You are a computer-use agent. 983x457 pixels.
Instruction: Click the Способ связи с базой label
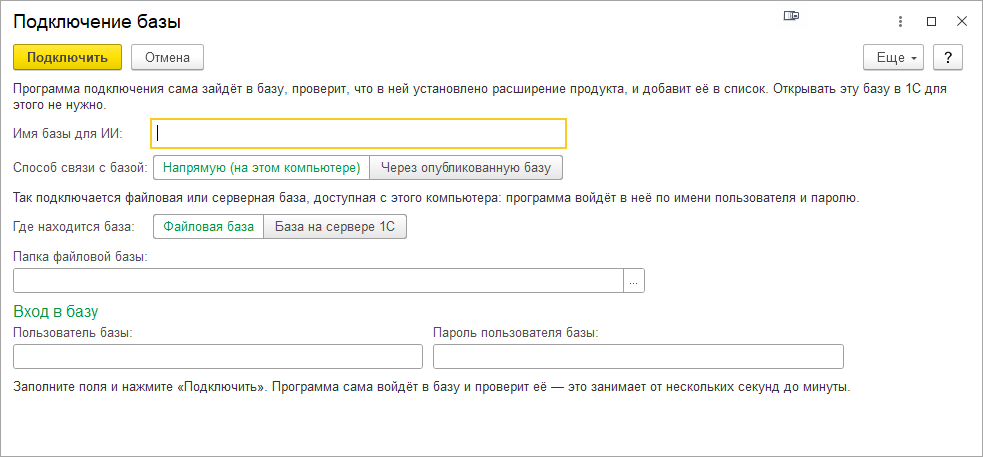(x=80, y=168)
